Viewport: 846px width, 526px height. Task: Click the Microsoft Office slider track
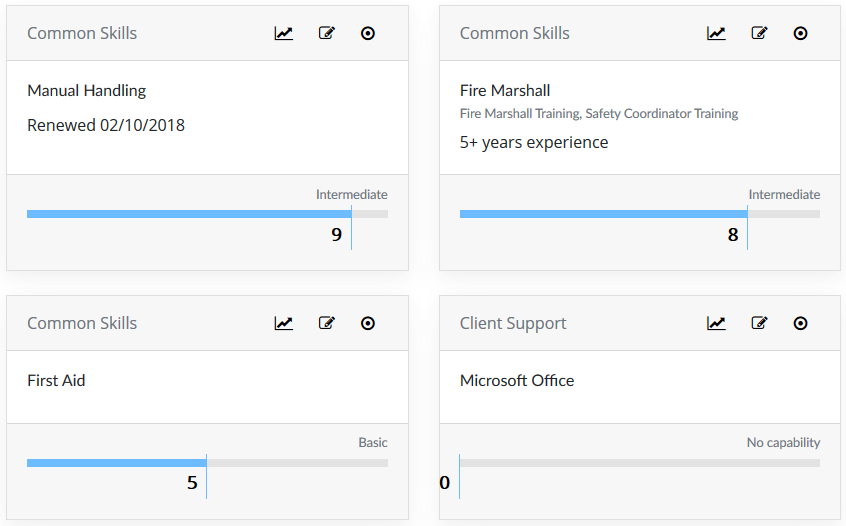tap(640, 463)
